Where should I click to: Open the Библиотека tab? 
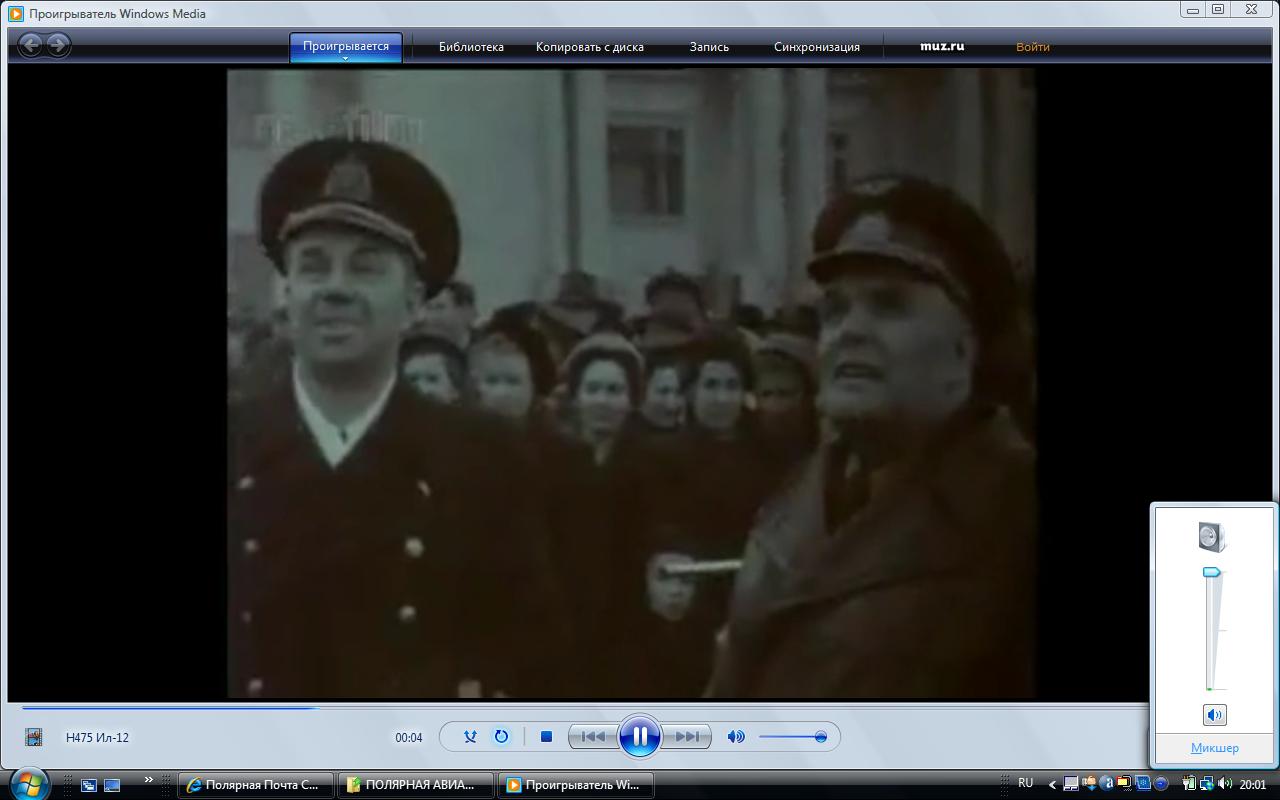pos(471,47)
